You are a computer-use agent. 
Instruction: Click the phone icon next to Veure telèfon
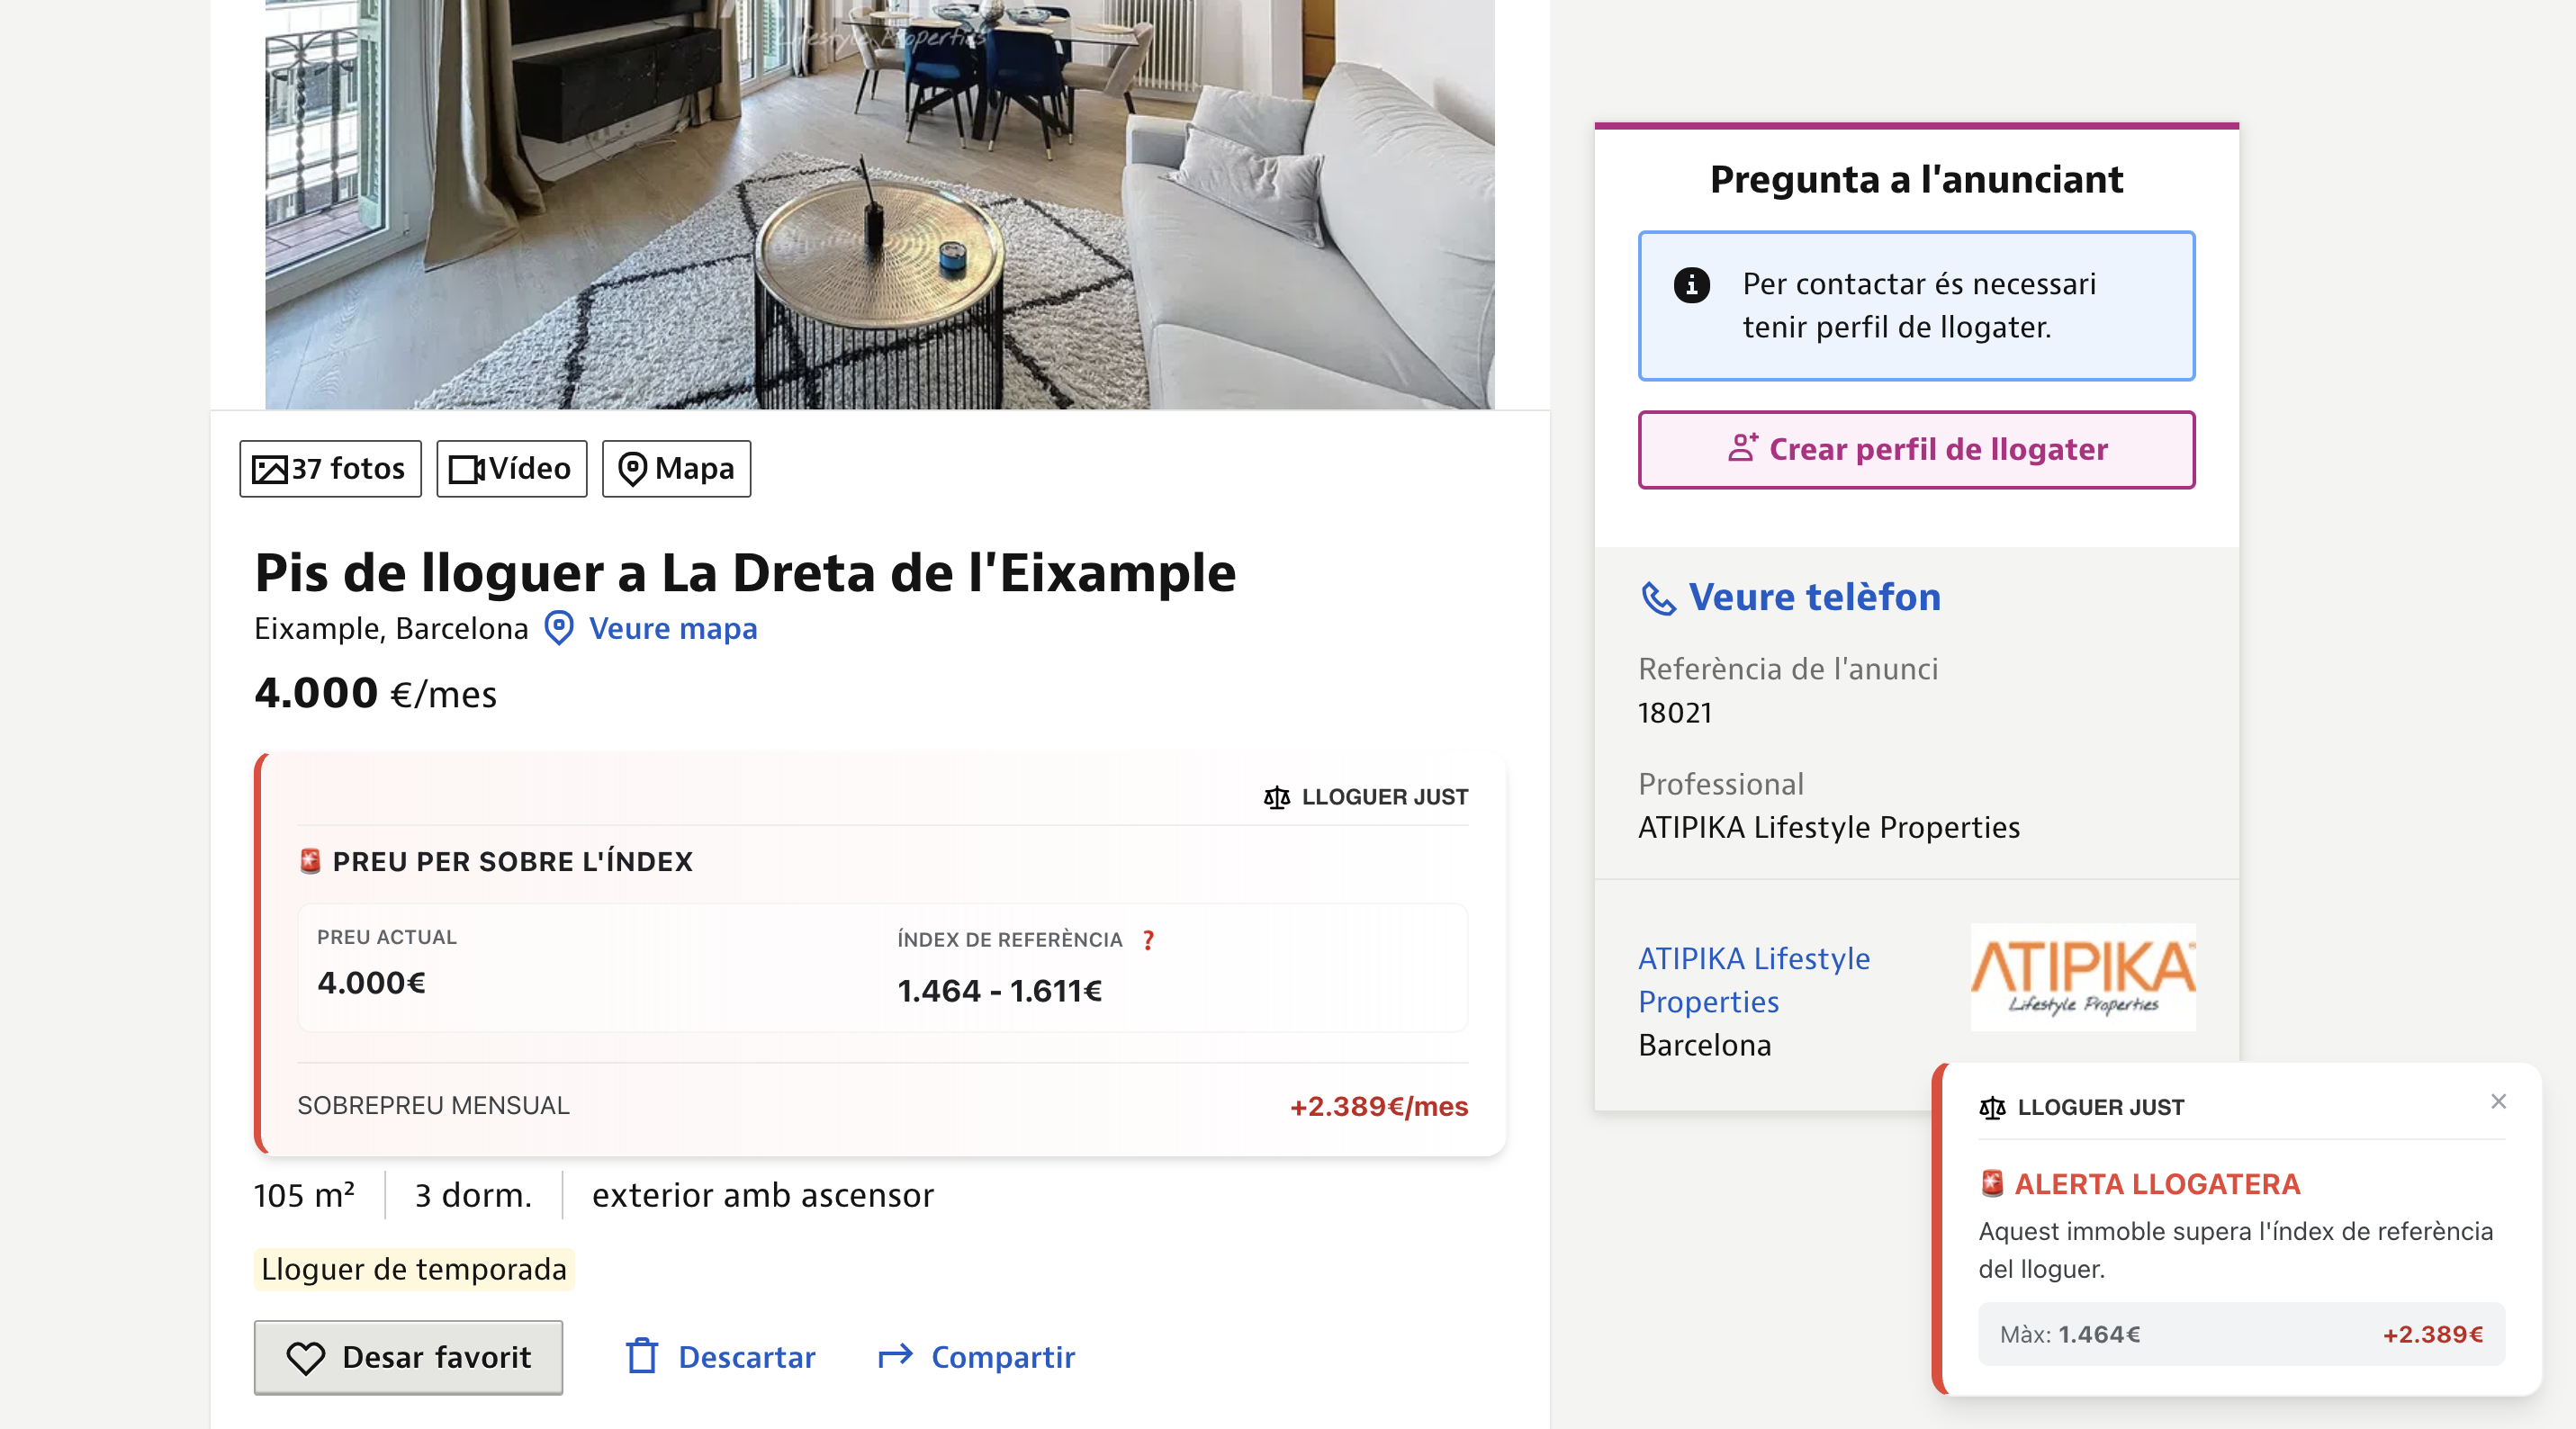1658,598
